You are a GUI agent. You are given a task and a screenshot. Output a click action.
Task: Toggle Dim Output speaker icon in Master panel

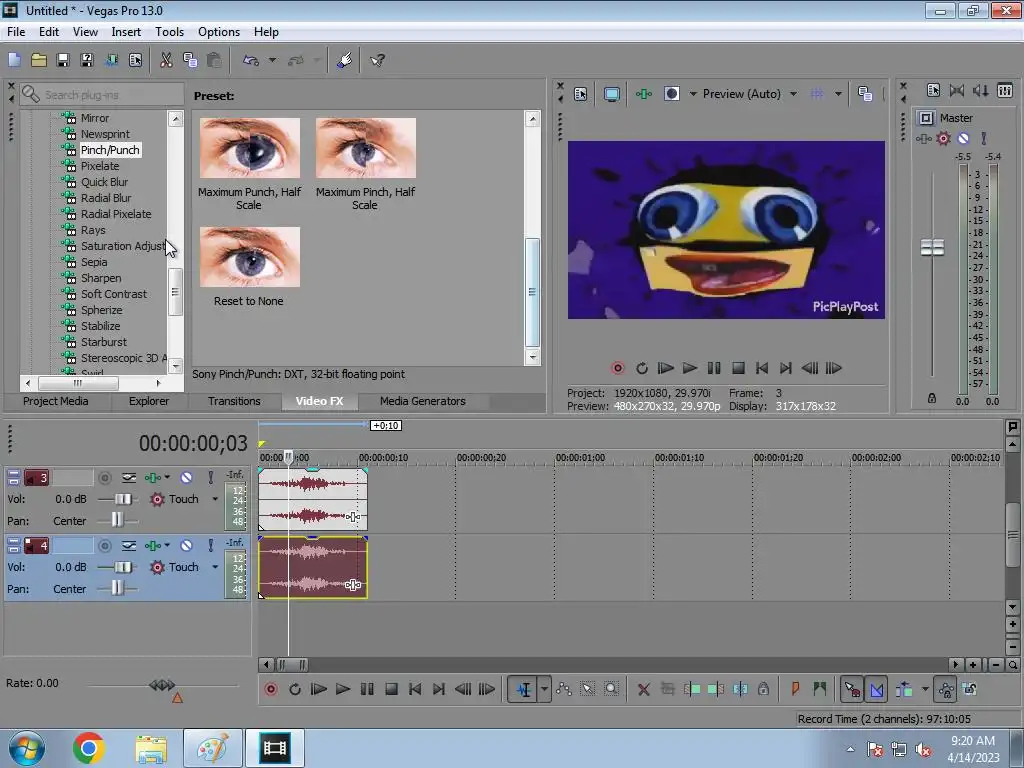point(981,91)
